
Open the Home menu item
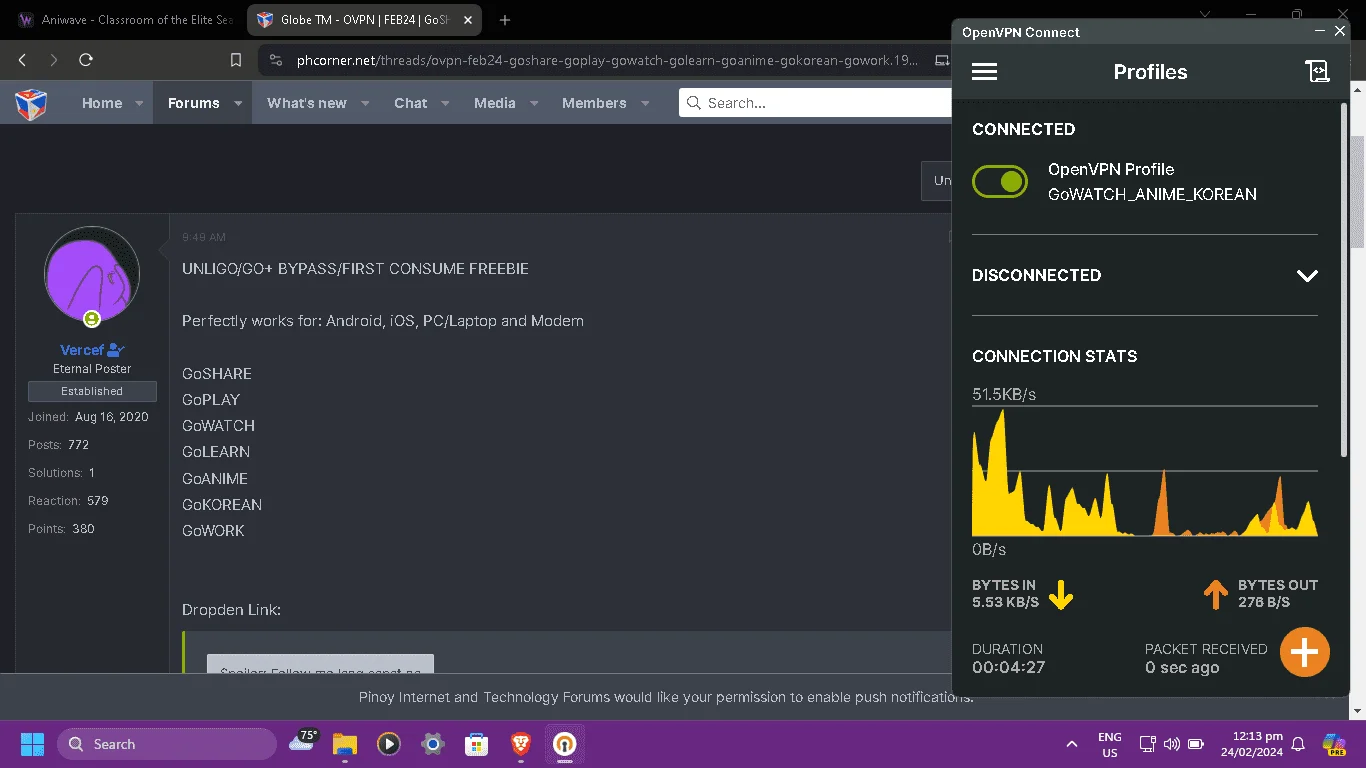102,103
